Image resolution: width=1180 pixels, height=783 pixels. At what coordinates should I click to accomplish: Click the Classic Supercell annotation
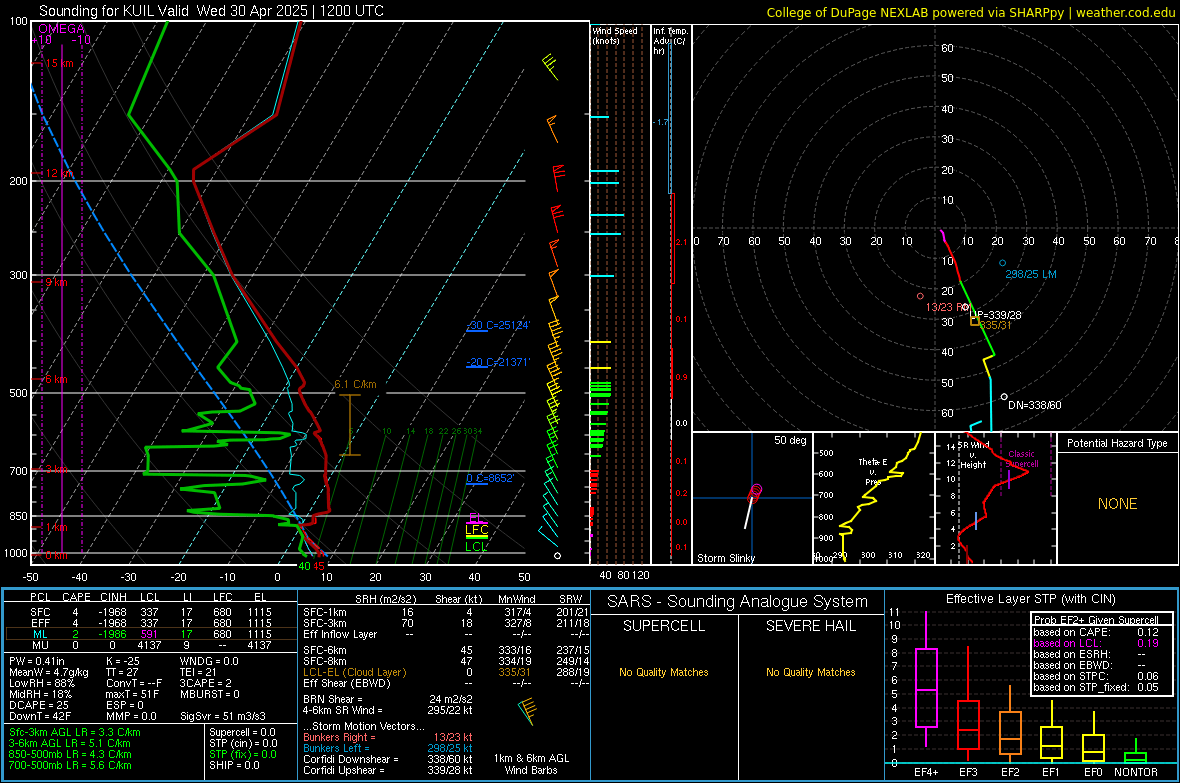[1022, 459]
